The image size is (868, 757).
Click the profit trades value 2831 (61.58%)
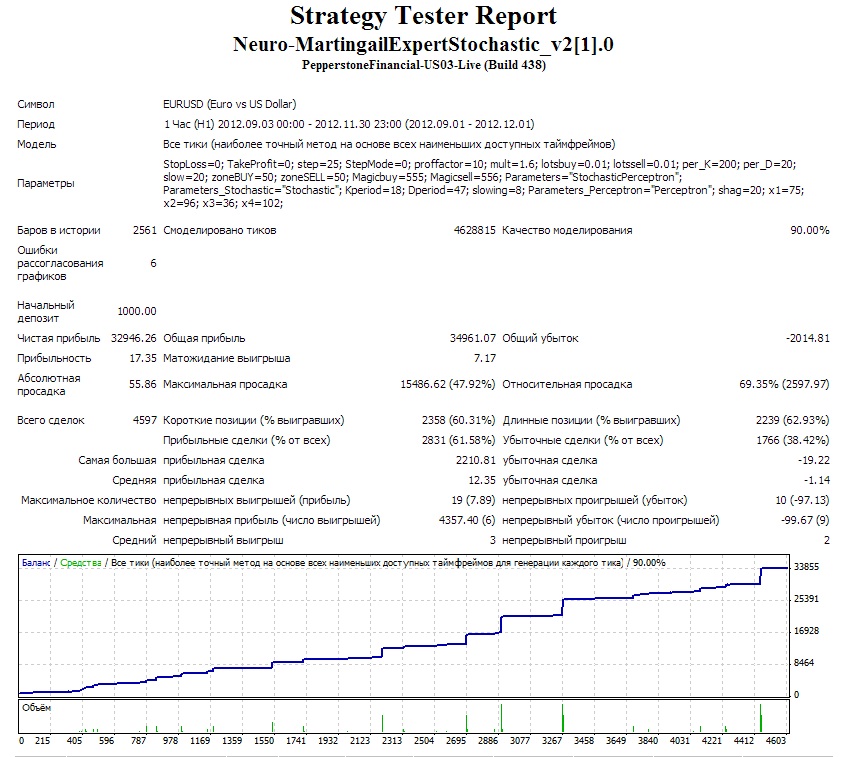point(458,440)
